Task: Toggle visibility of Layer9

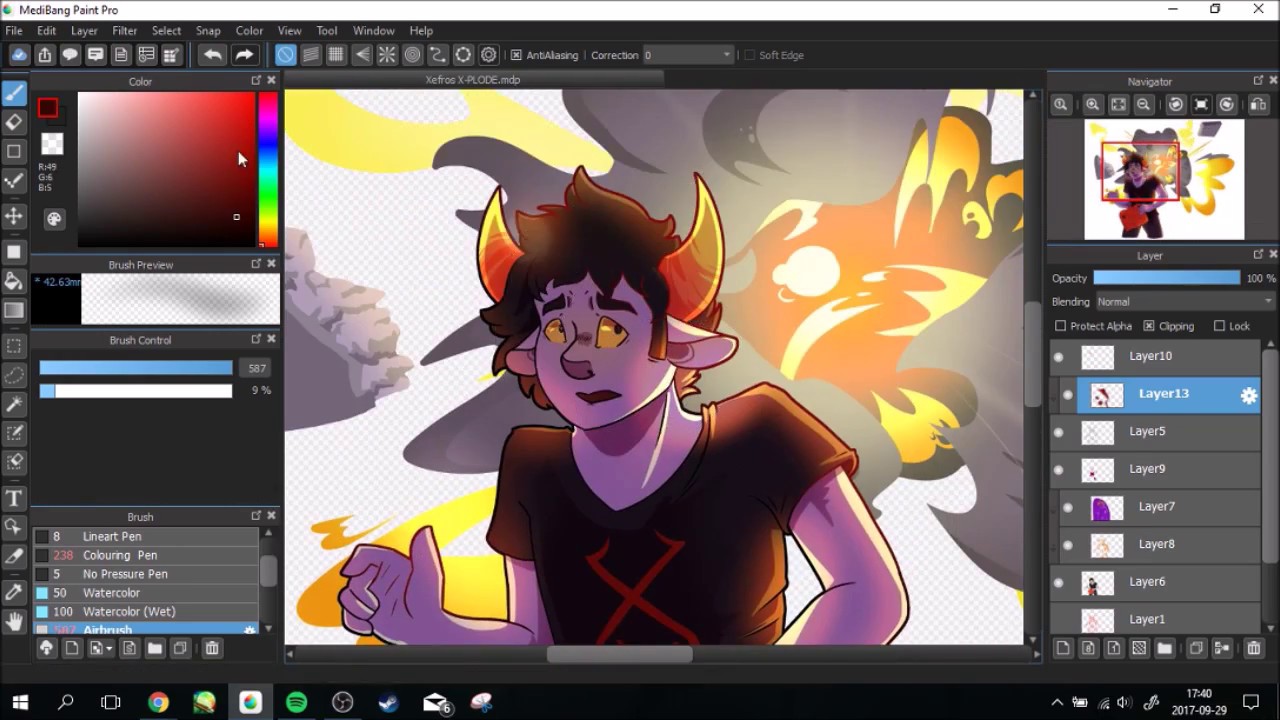Action: 1059,469
